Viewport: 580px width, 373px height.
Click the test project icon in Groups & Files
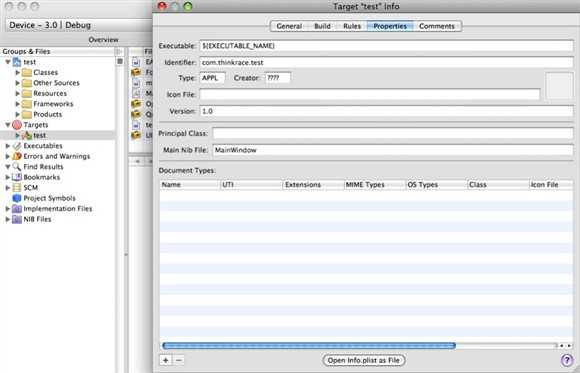point(17,62)
